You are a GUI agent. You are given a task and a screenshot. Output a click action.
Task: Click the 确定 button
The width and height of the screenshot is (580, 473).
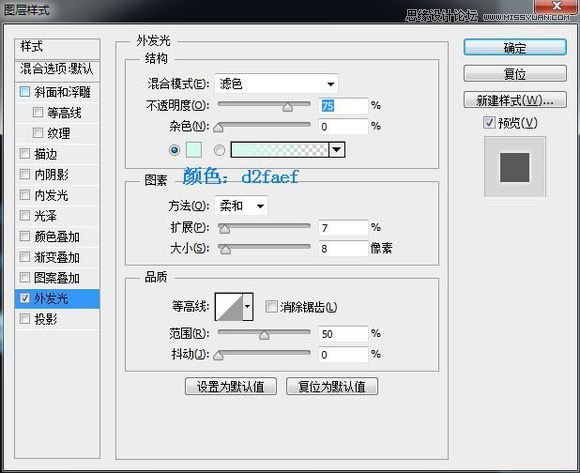515,48
